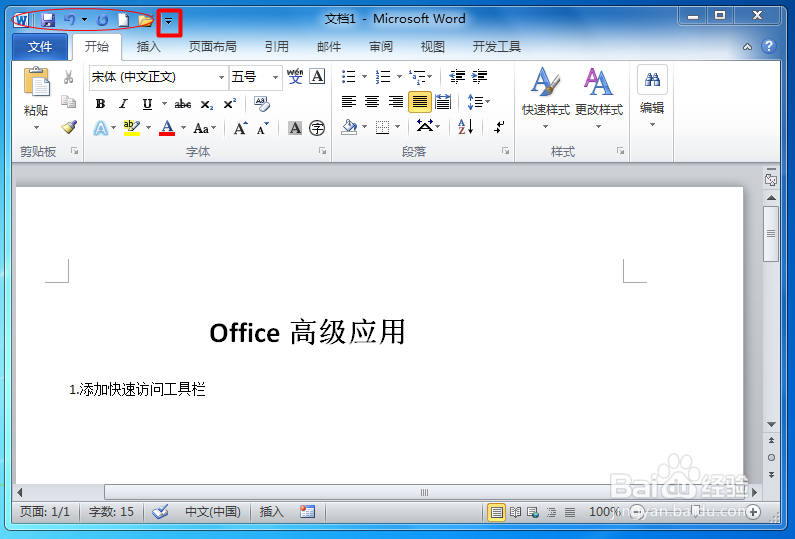Toggle Underline formatting
This screenshot has width=795, height=539.
pyautogui.click(x=147, y=104)
